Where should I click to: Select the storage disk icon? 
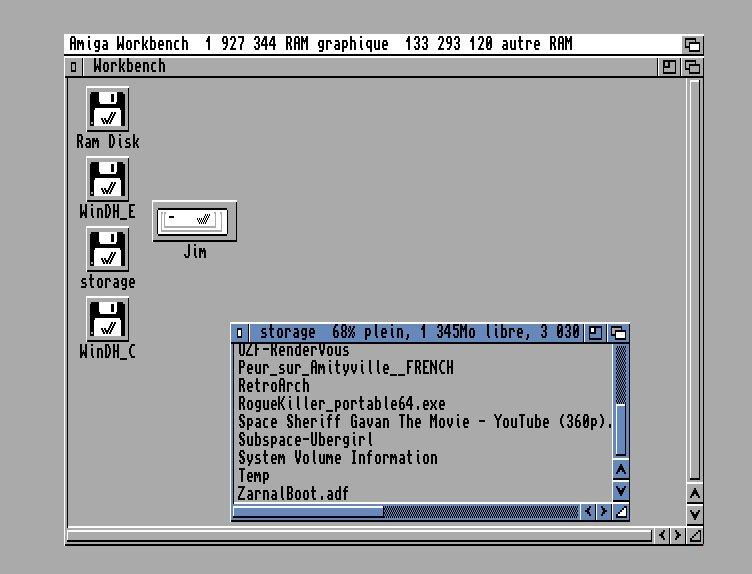pos(107,249)
